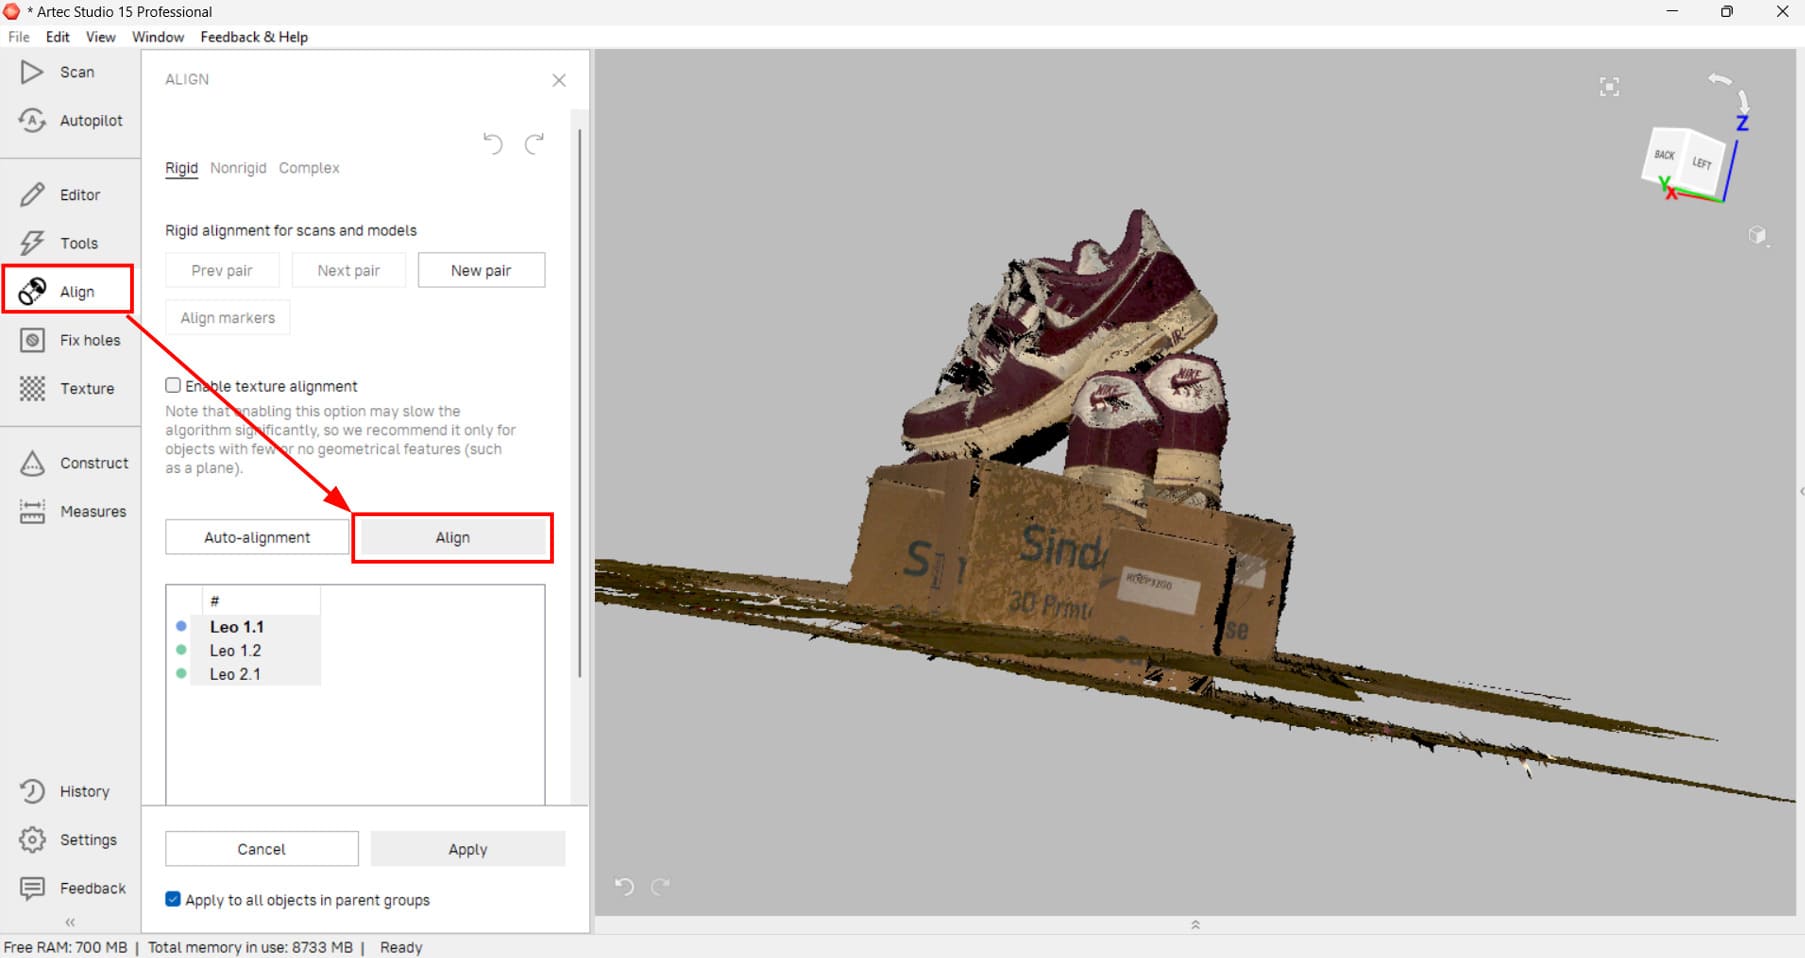Collapse the left sidebar with double chevron
Image resolution: width=1805 pixels, height=958 pixels.
pyautogui.click(x=70, y=922)
